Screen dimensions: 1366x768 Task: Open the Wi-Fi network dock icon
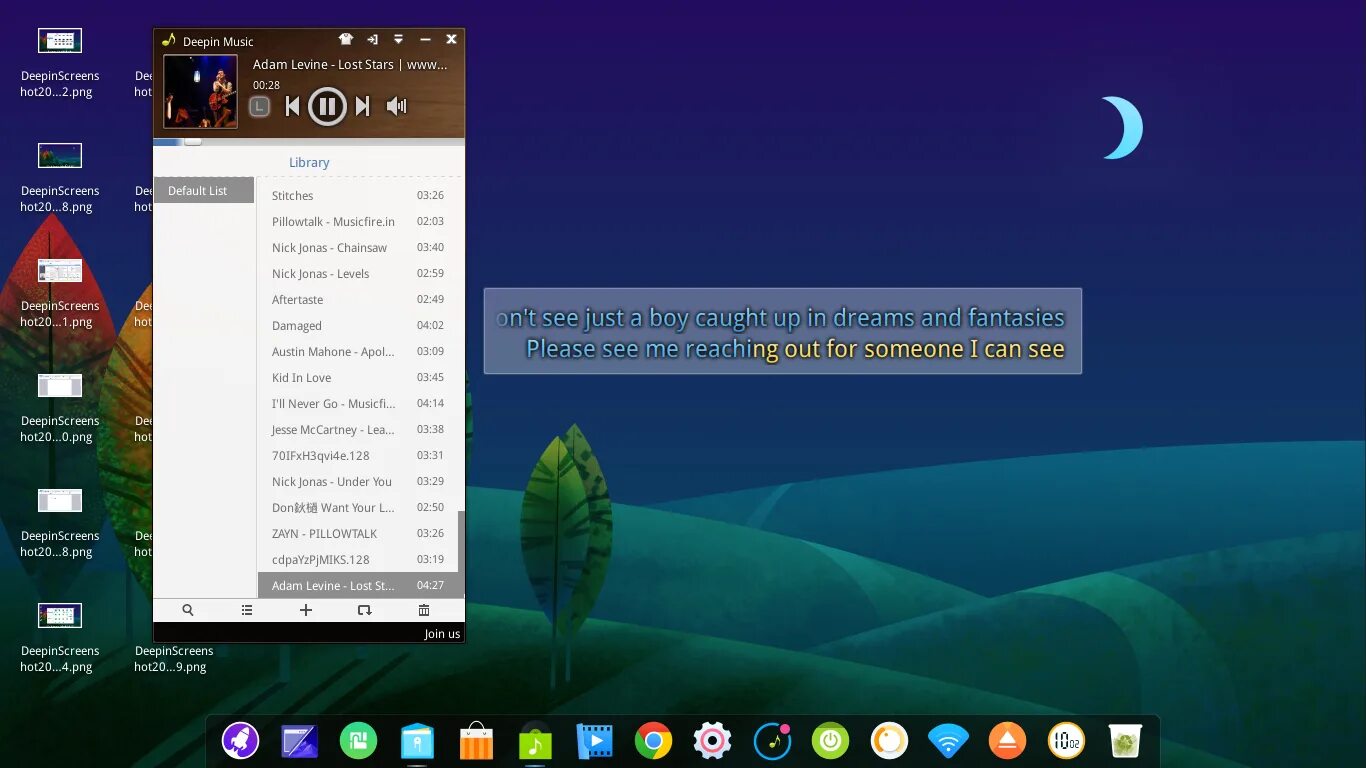point(948,741)
